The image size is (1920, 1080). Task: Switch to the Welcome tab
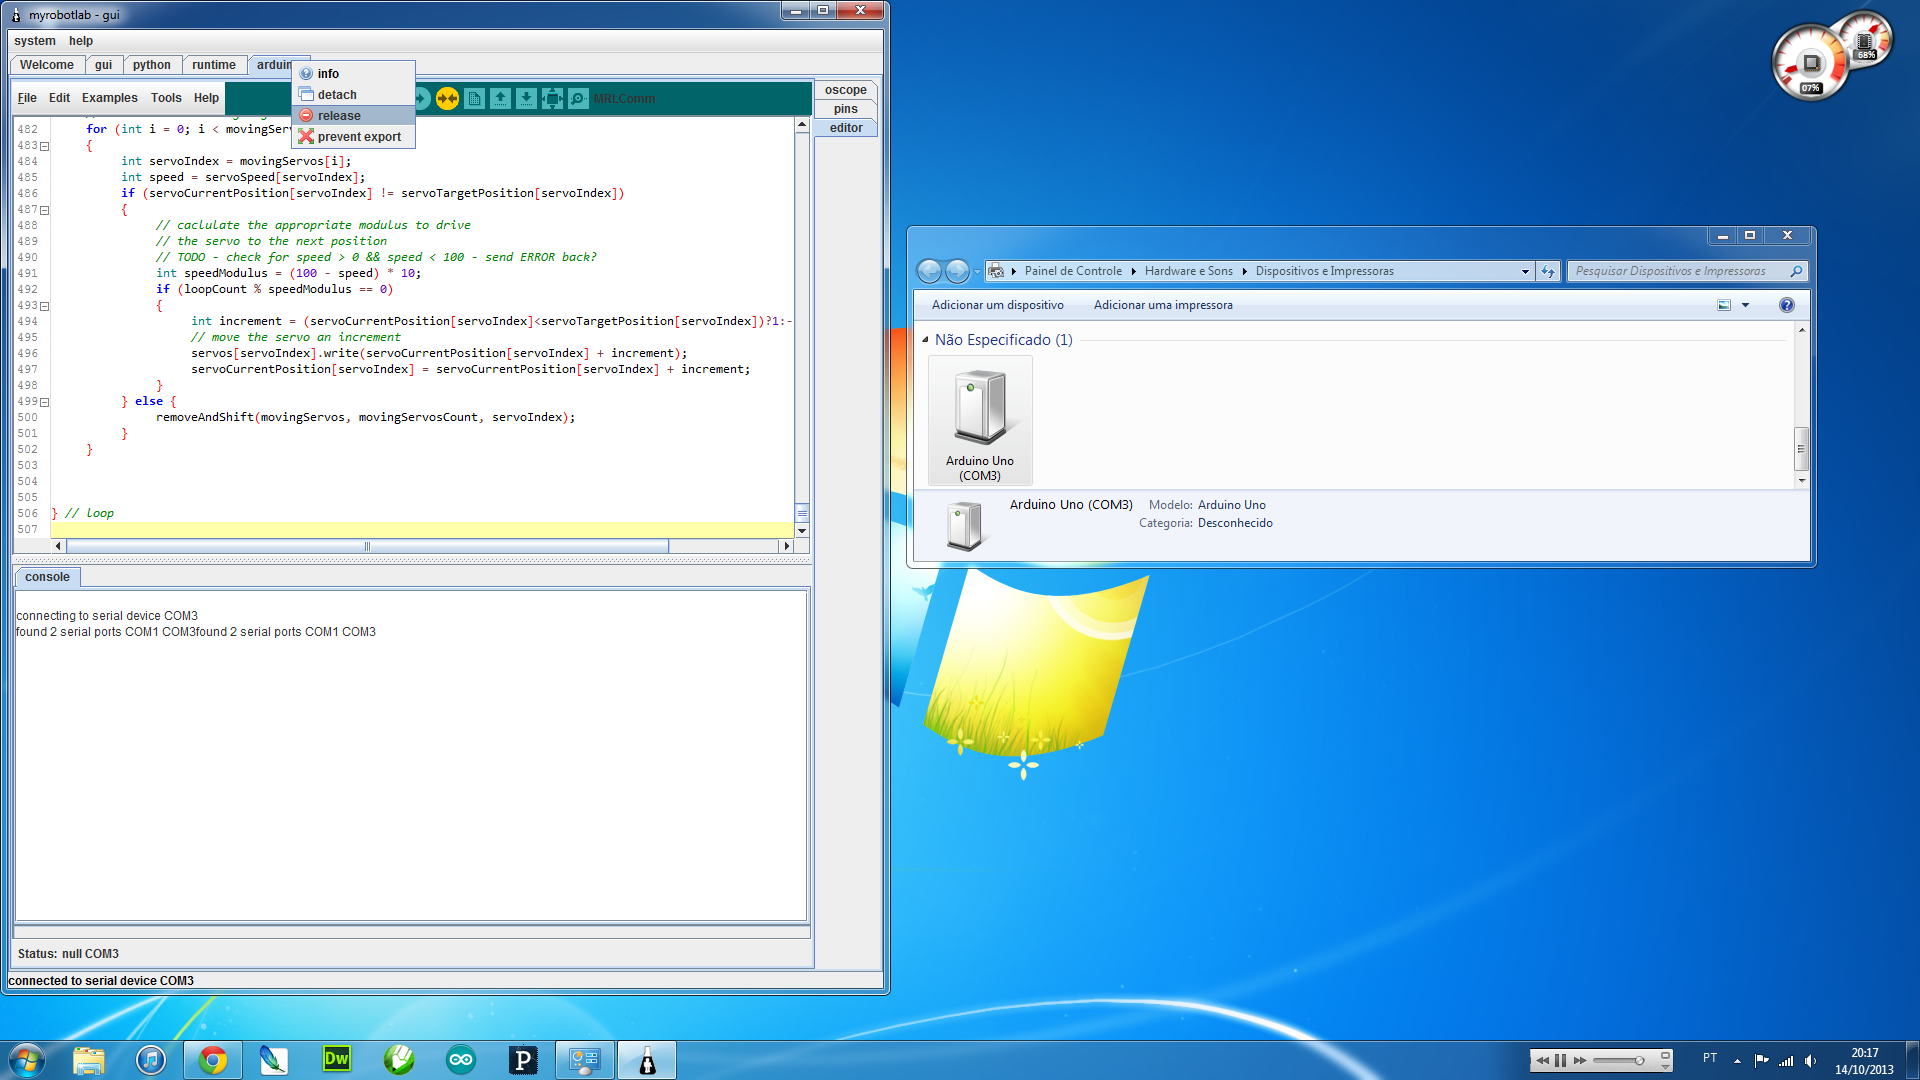(47, 65)
